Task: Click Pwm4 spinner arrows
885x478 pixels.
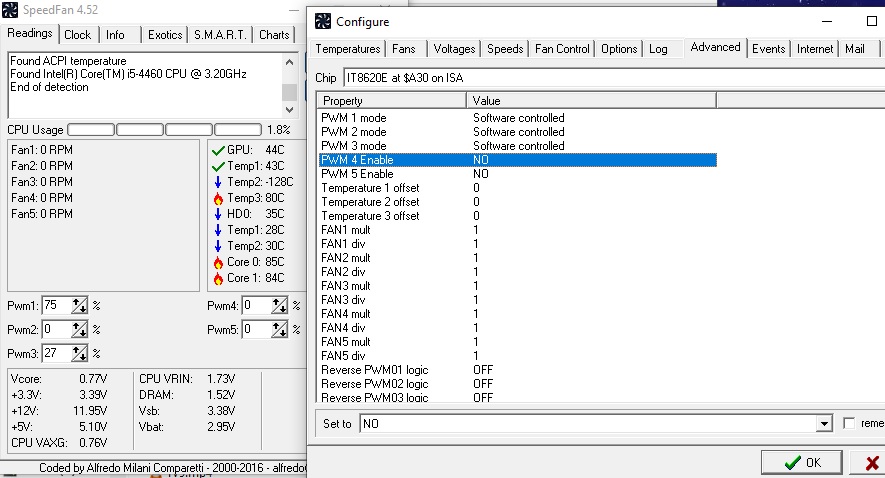Action: (279, 305)
